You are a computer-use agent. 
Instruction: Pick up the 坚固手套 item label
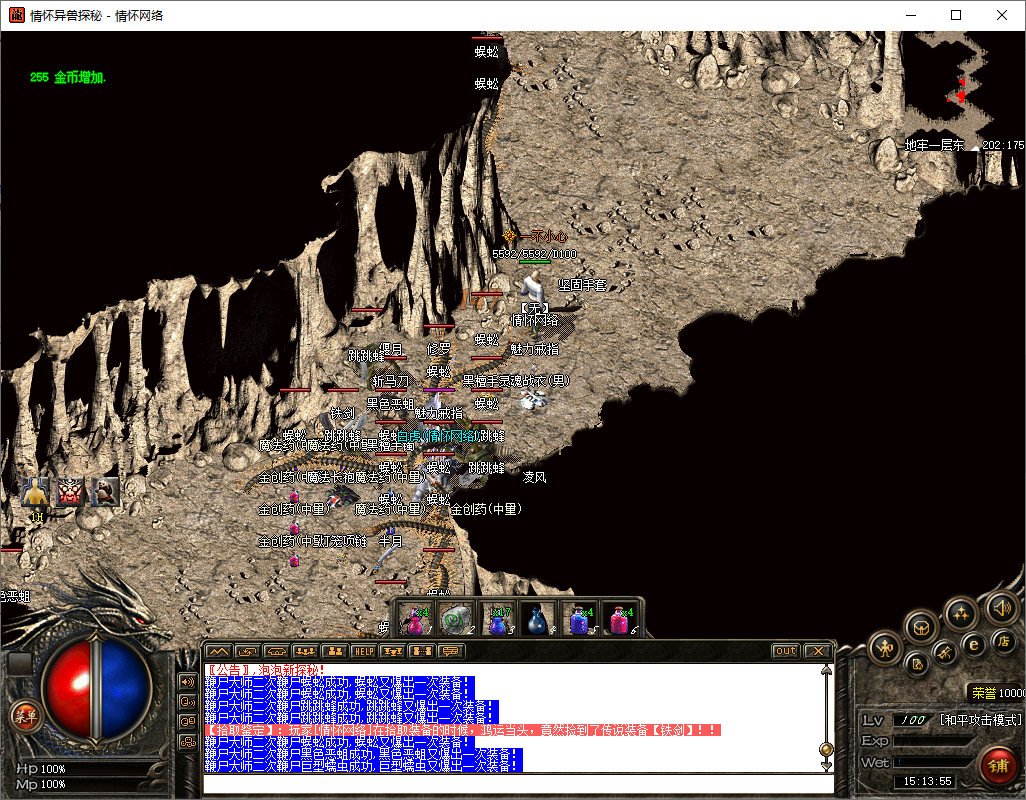(x=582, y=285)
